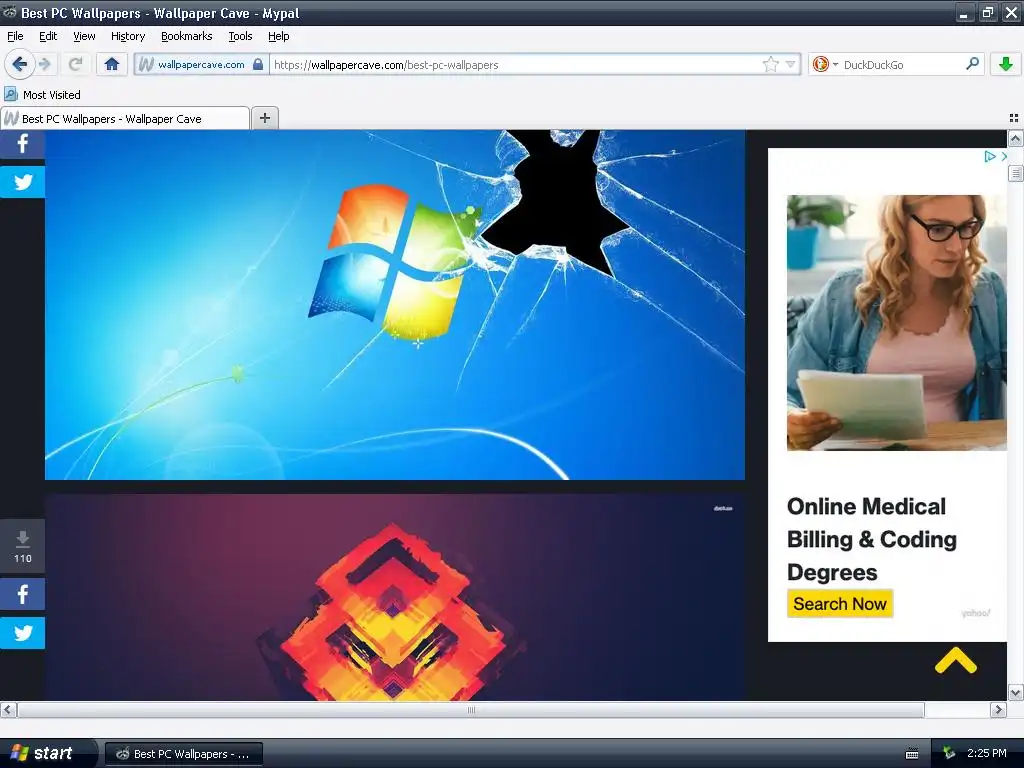Click the AdChoices triangle icon
This screenshot has width=1024, height=768.
click(989, 156)
